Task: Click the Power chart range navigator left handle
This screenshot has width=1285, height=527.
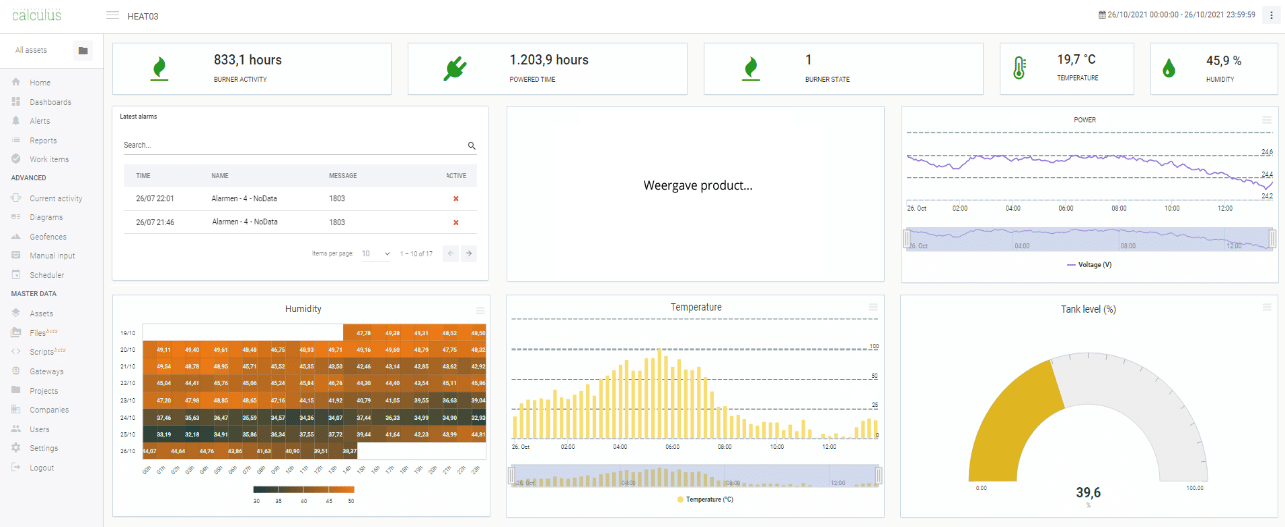Action: [907, 239]
